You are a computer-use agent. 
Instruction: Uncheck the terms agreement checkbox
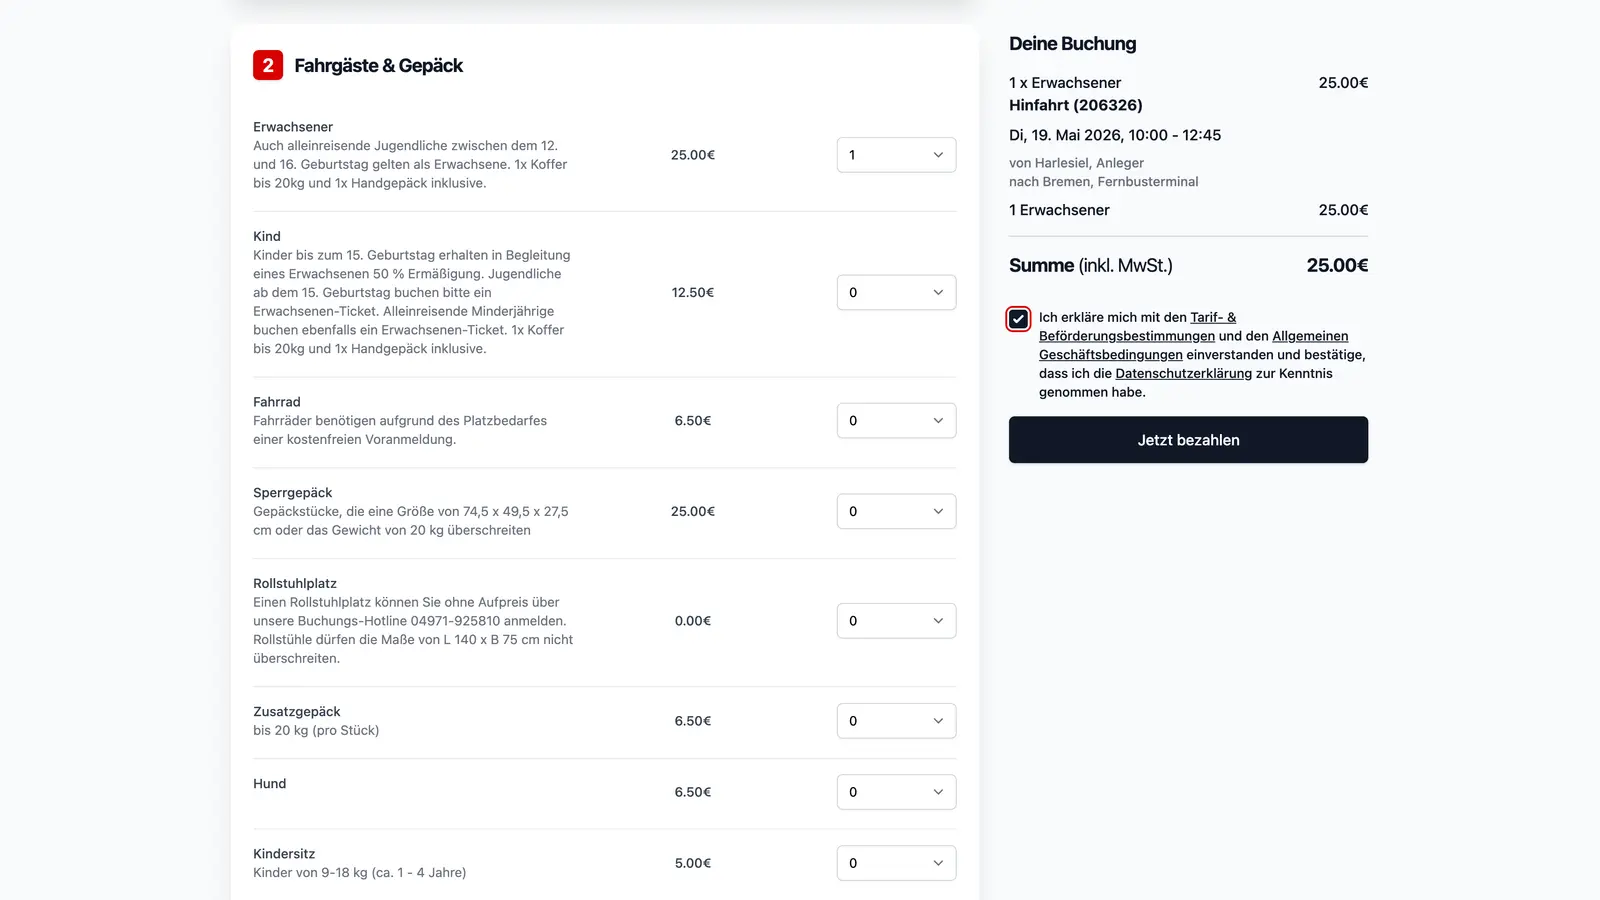tap(1018, 319)
